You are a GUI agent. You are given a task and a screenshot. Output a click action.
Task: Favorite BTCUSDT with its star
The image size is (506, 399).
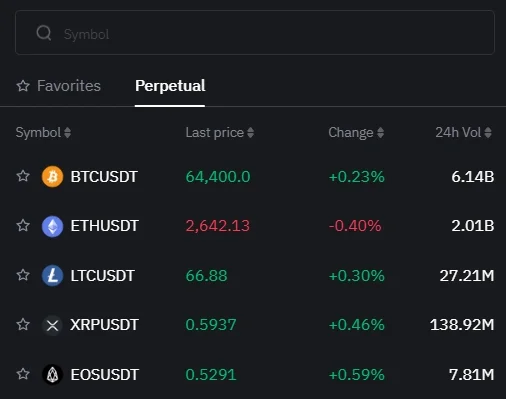23,176
